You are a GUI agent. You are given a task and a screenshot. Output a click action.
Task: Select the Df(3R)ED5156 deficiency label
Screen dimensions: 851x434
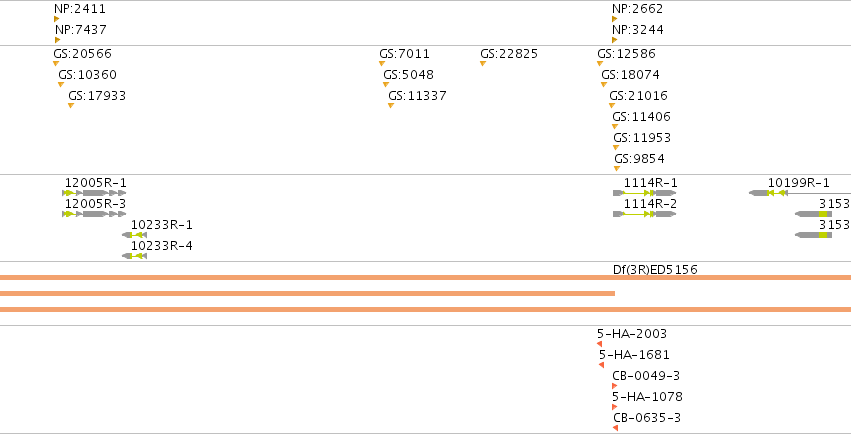(x=655, y=269)
